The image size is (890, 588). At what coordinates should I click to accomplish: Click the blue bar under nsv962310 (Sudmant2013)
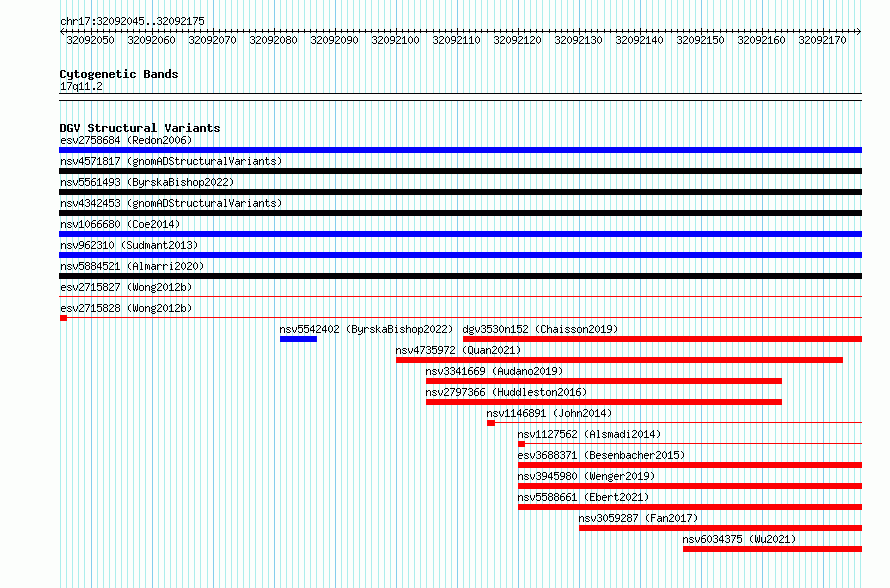(460, 255)
